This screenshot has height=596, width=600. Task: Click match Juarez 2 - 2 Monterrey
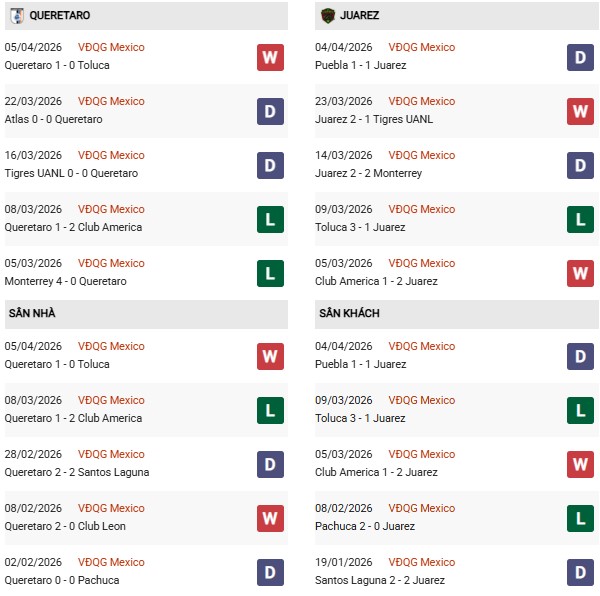click(x=368, y=173)
